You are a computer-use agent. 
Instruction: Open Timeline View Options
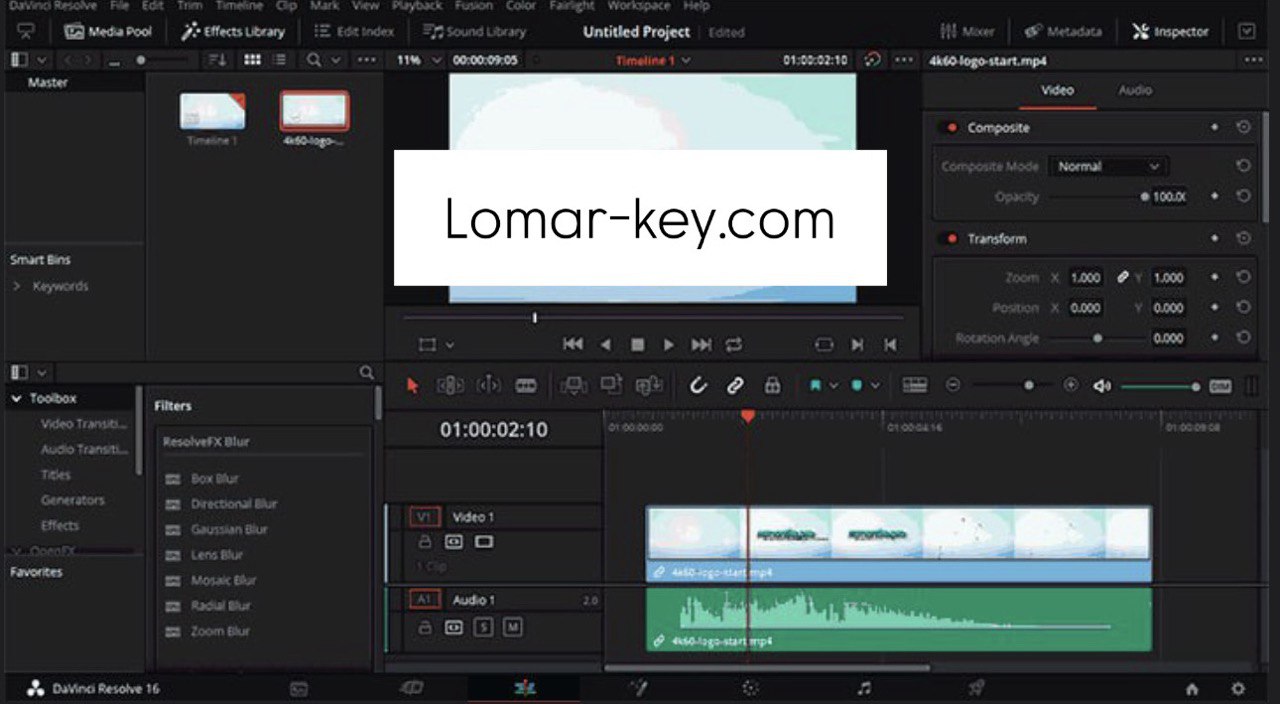pyautogui.click(x=914, y=385)
